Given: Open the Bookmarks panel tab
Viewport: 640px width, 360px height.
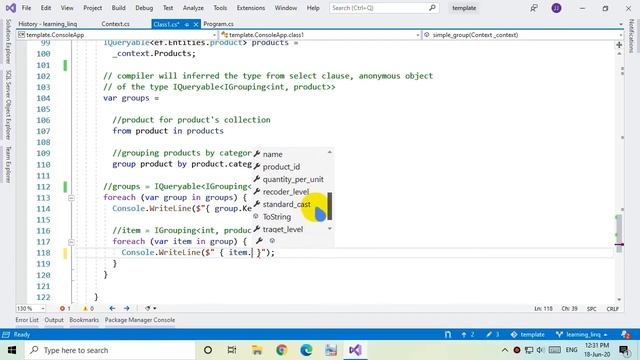Looking at the screenshot, I should point(84,320).
